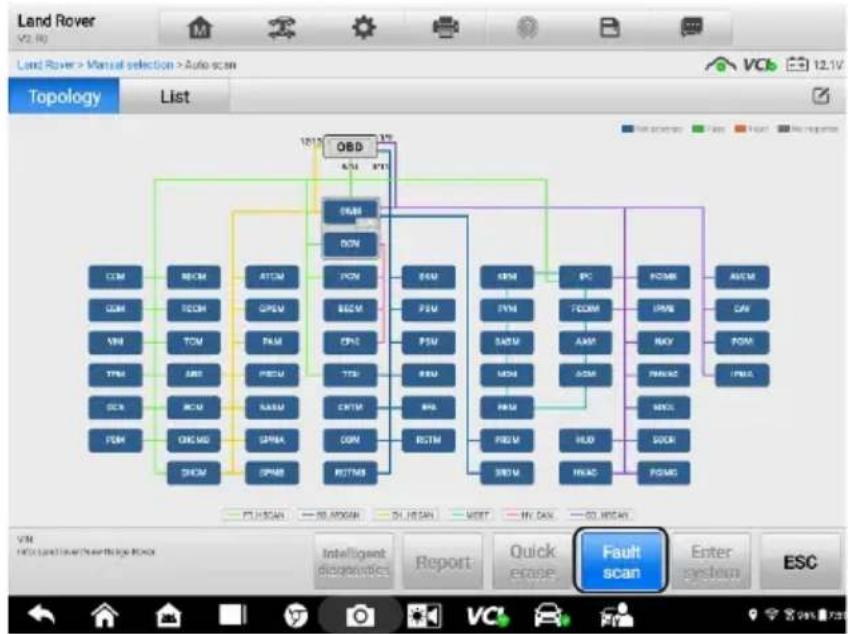Exit with the ESC button

pyautogui.click(x=800, y=562)
